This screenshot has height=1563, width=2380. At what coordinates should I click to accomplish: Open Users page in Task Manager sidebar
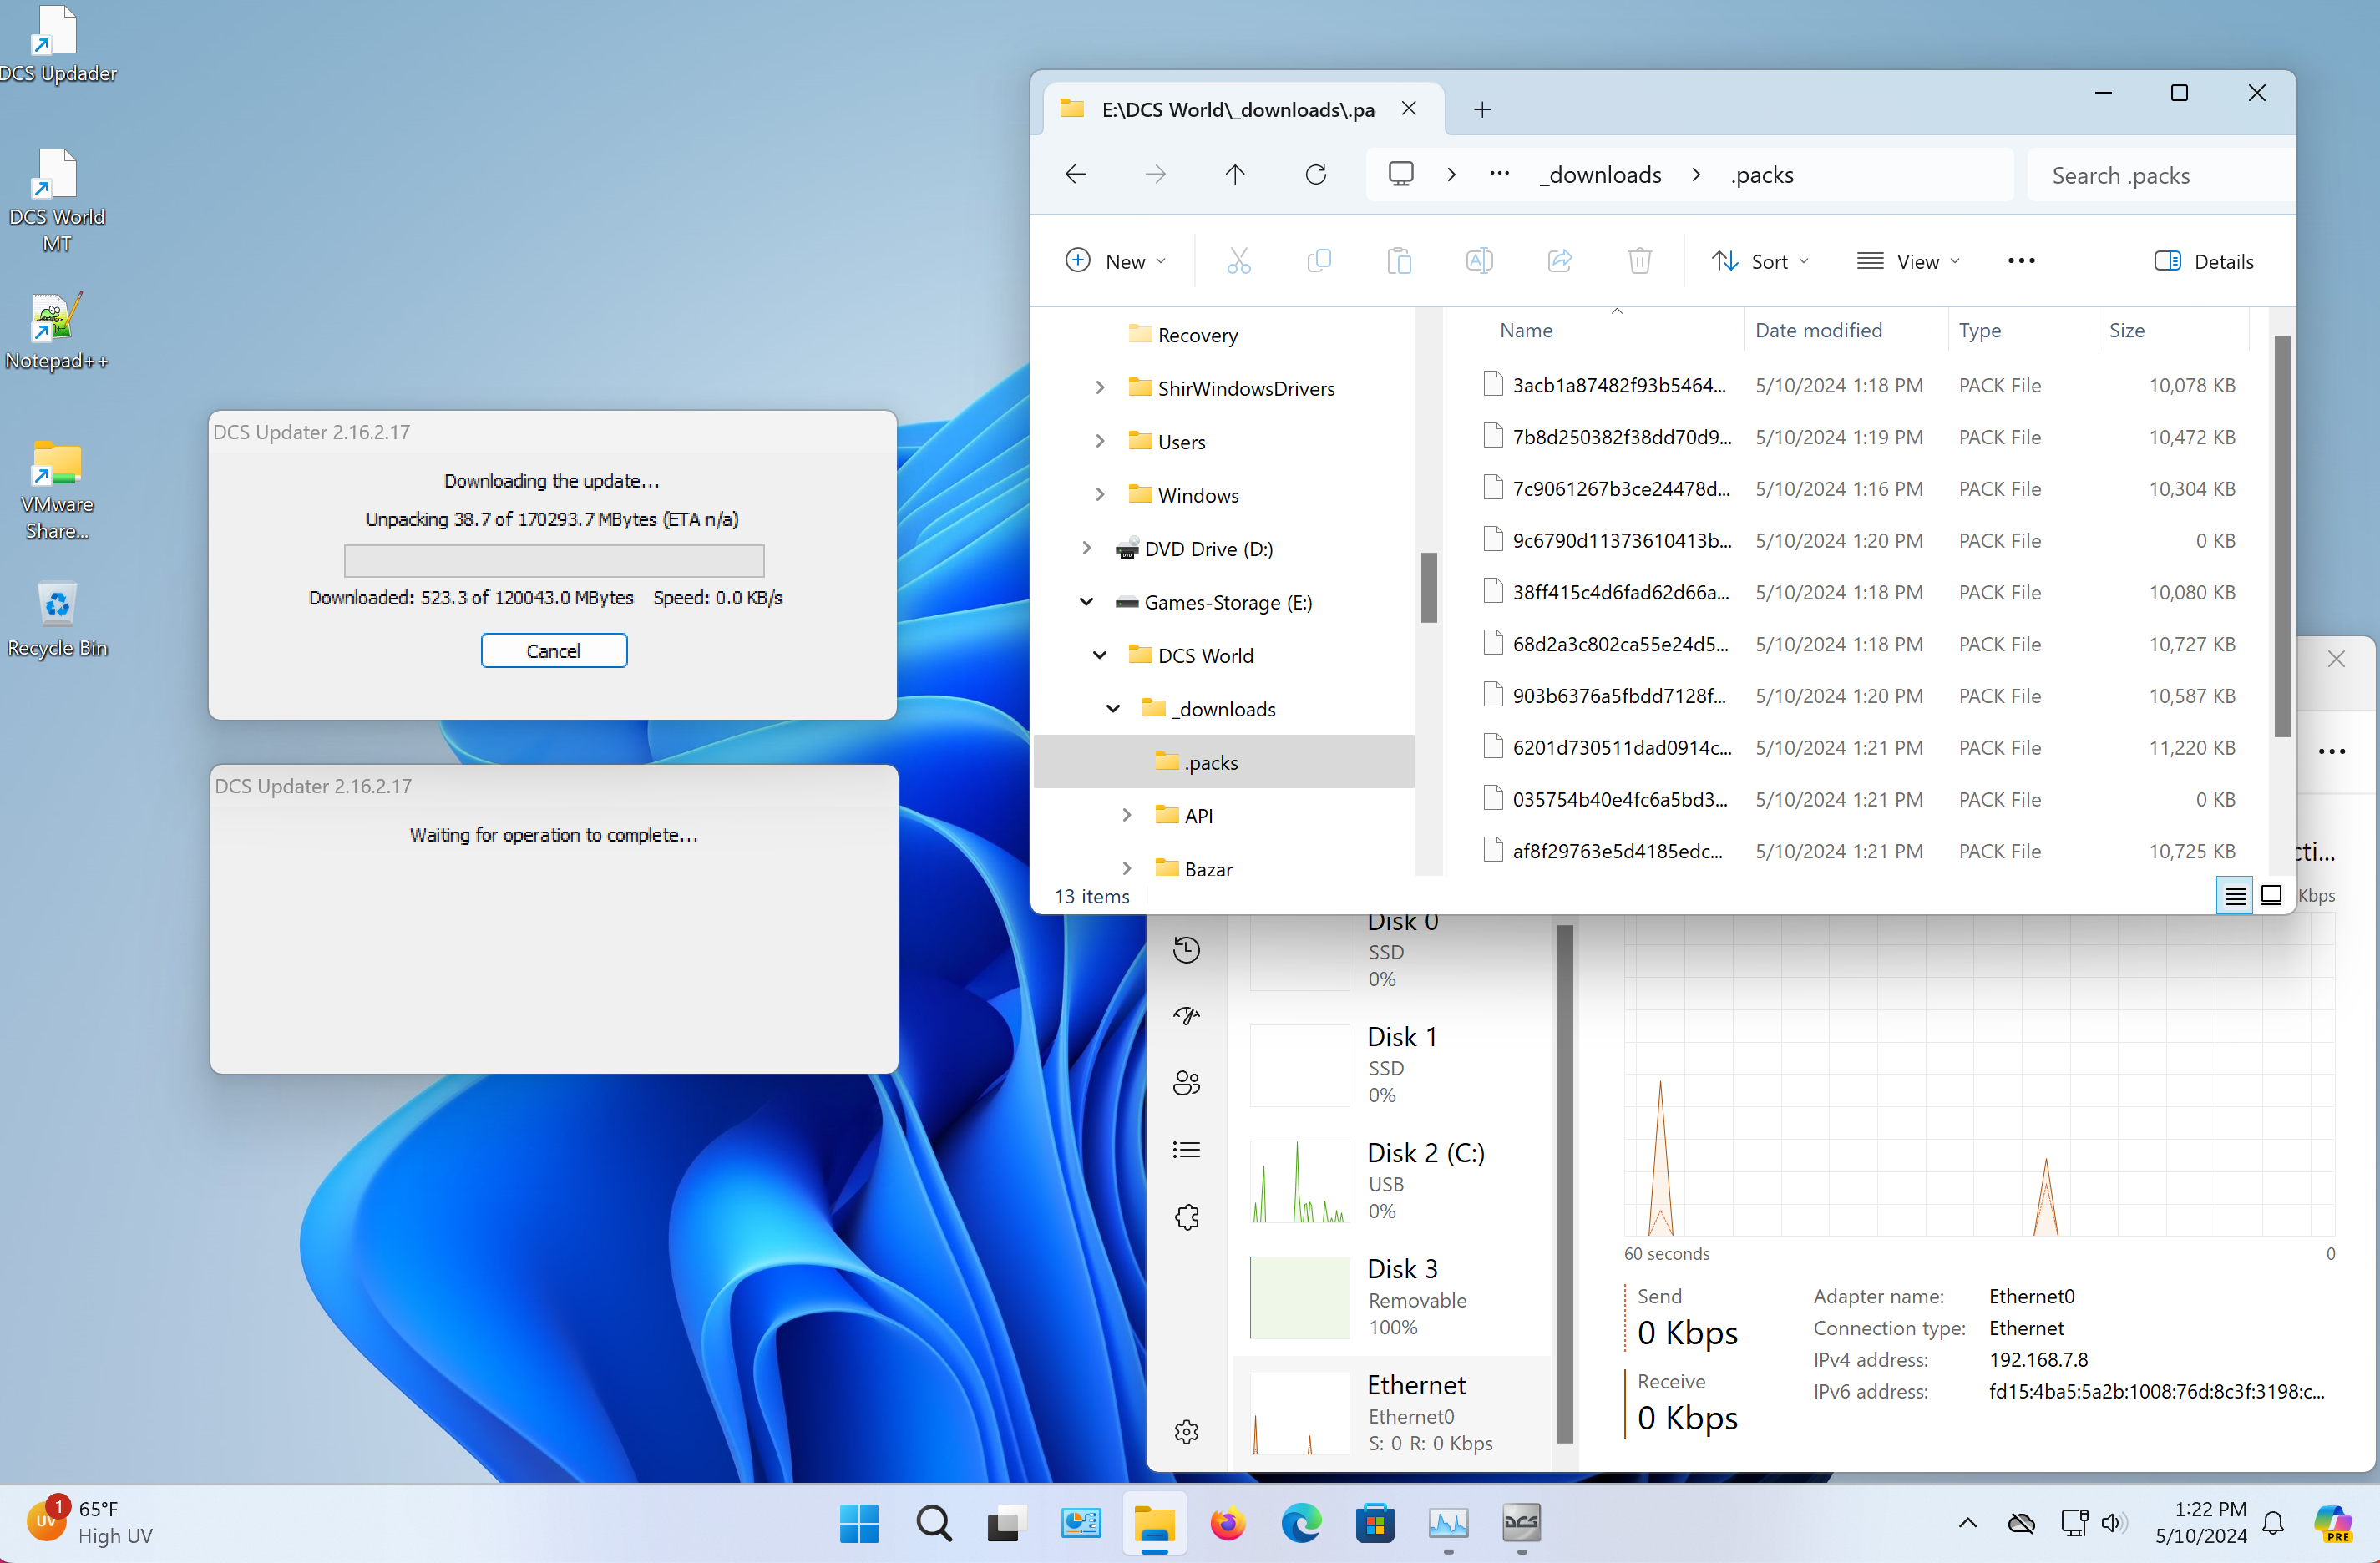[1187, 1083]
